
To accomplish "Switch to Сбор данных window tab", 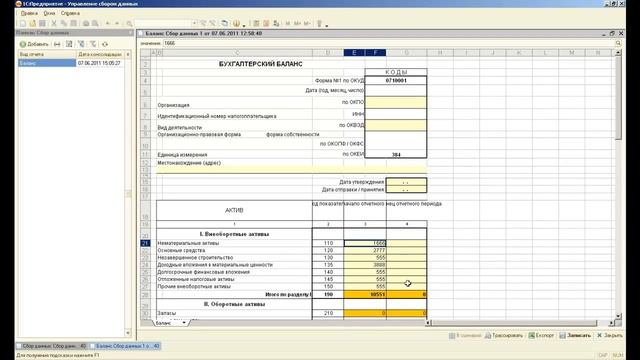I will pos(51,346).
